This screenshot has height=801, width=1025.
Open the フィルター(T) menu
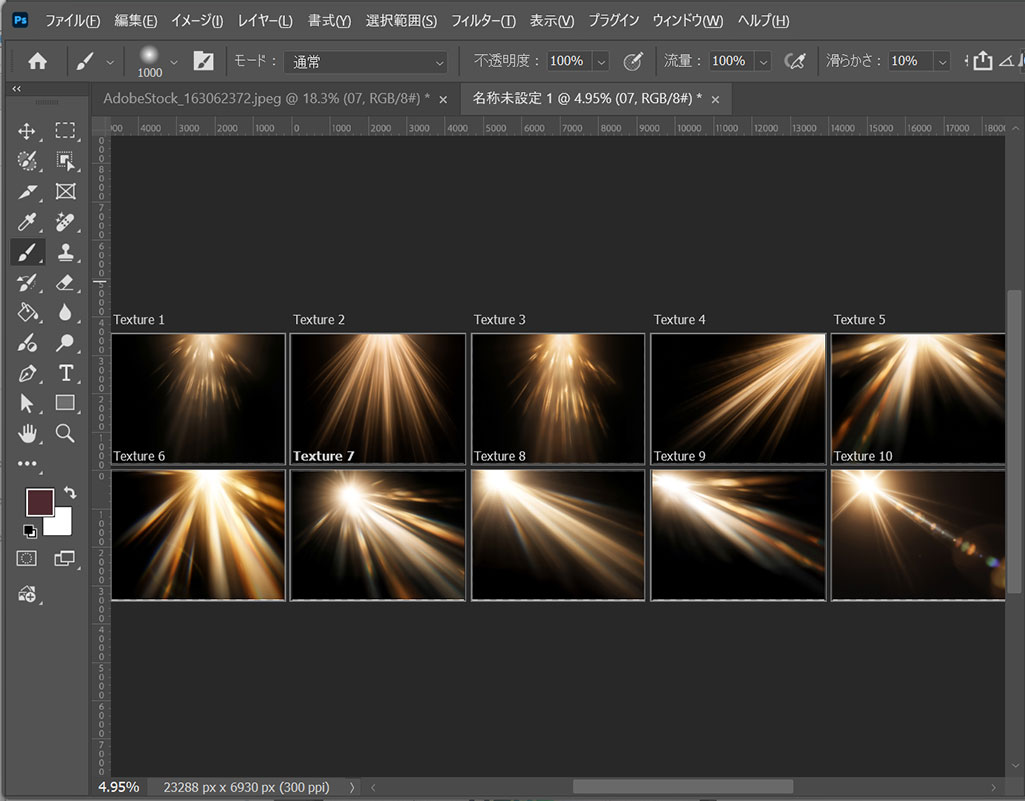(x=483, y=21)
